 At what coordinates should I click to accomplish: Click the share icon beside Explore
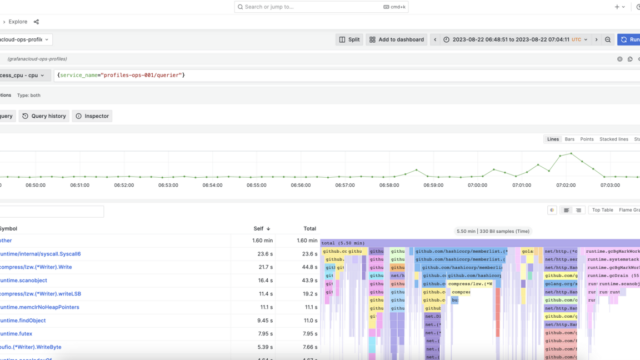(36, 22)
